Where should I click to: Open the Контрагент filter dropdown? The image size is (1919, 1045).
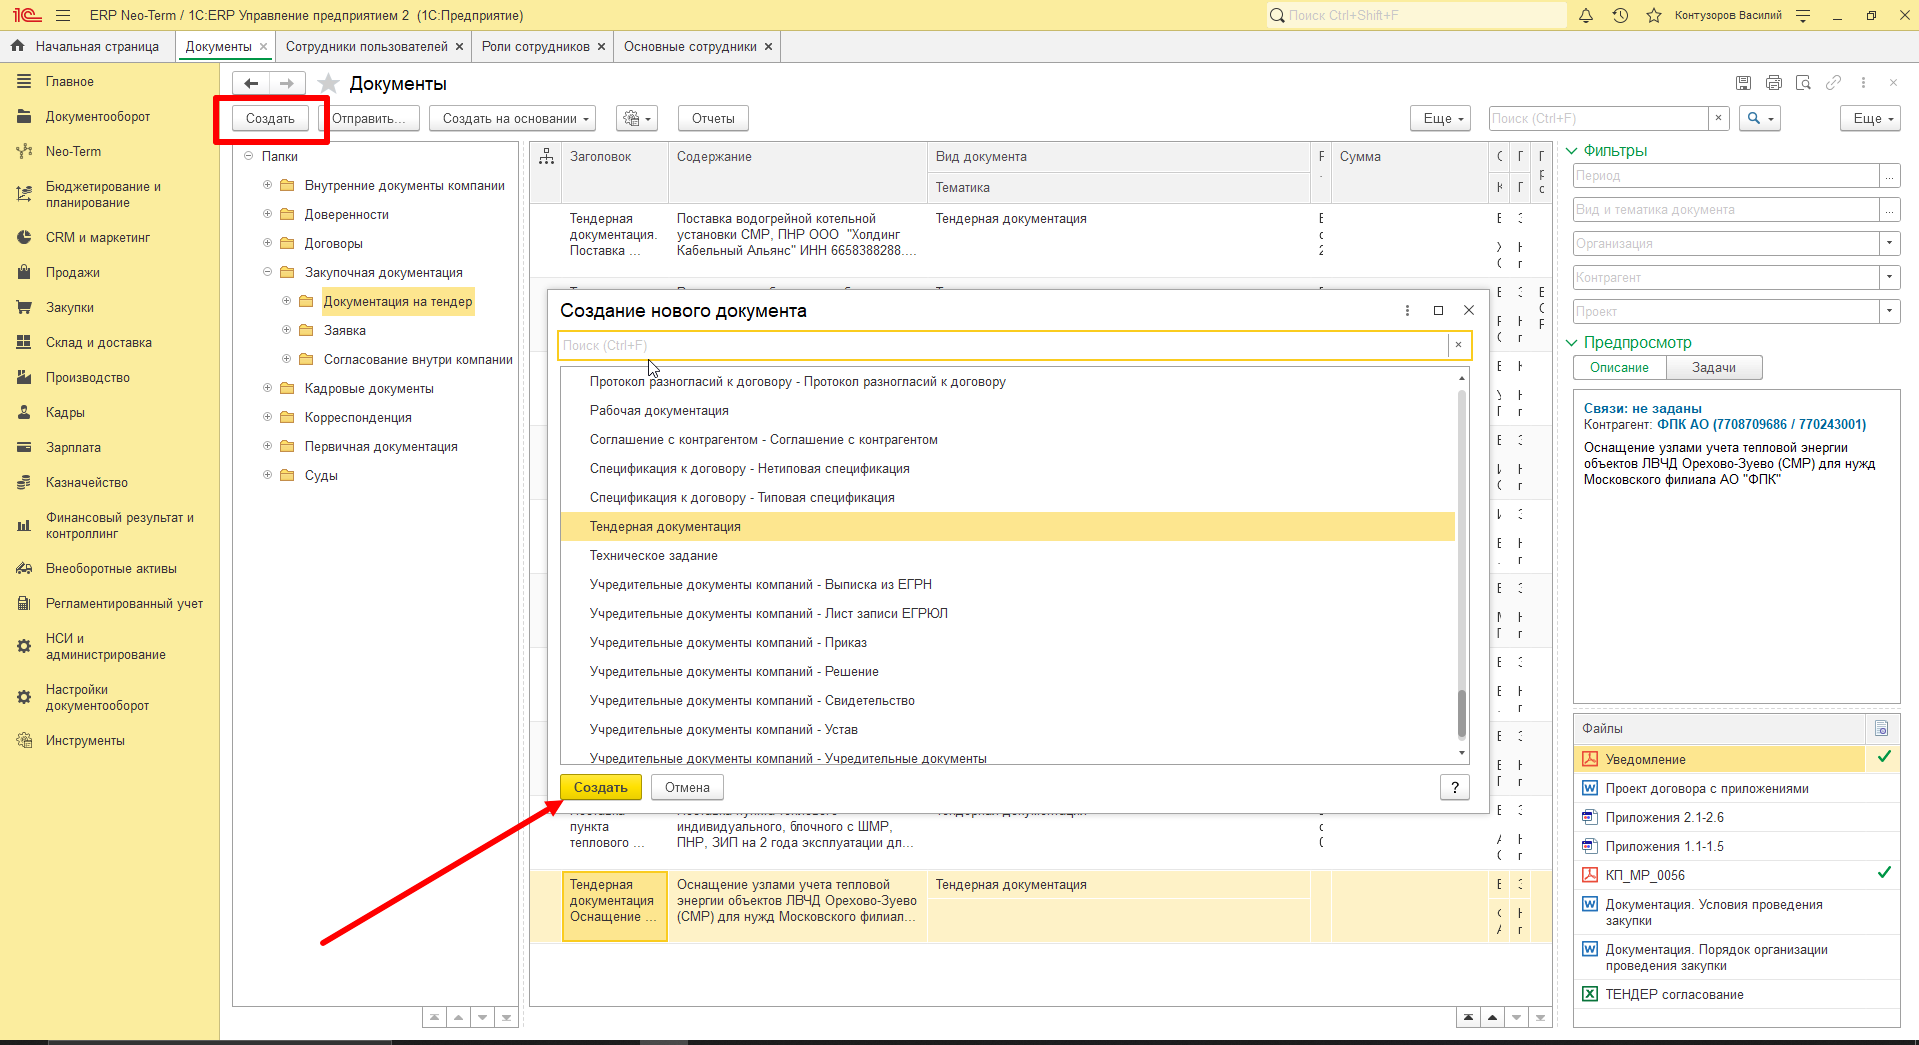(x=1889, y=277)
